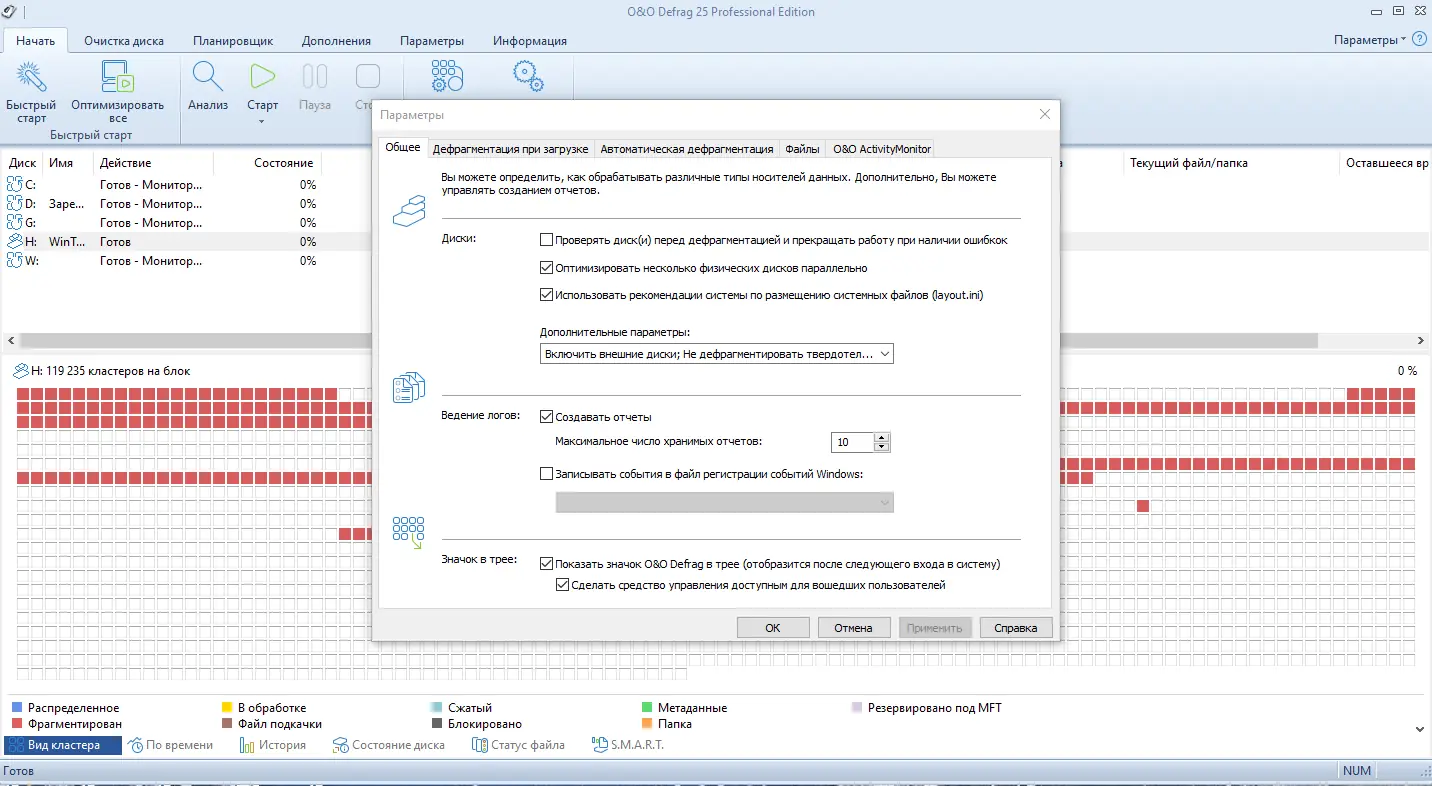This screenshot has height=786, width=1432.
Task: Expand the Старт dropdown arrow
Action: pyautogui.click(x=263, y=122)
